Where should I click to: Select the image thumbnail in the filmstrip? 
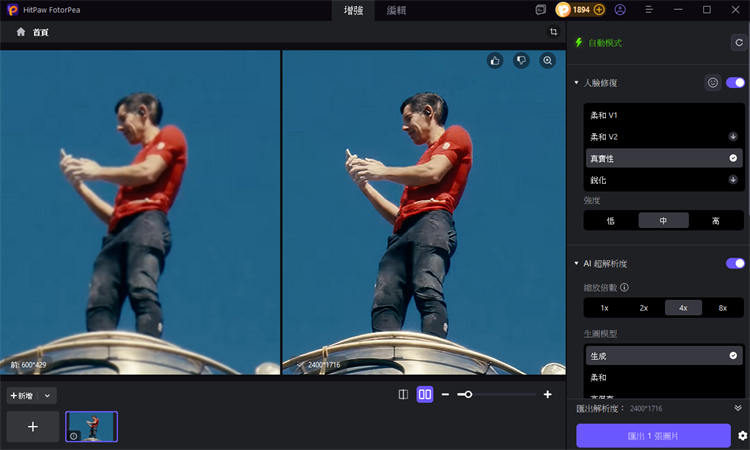(91, 426)
